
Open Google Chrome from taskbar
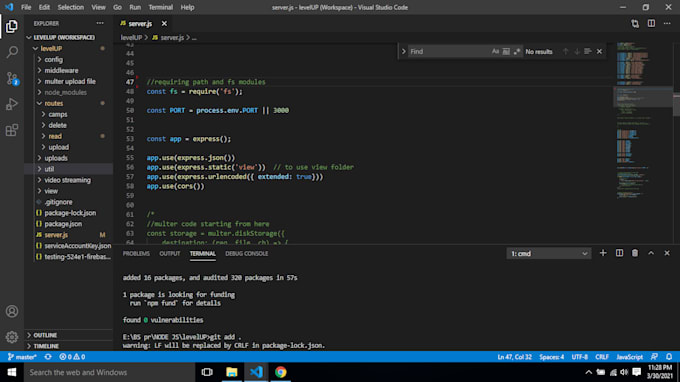coord(281,372)
